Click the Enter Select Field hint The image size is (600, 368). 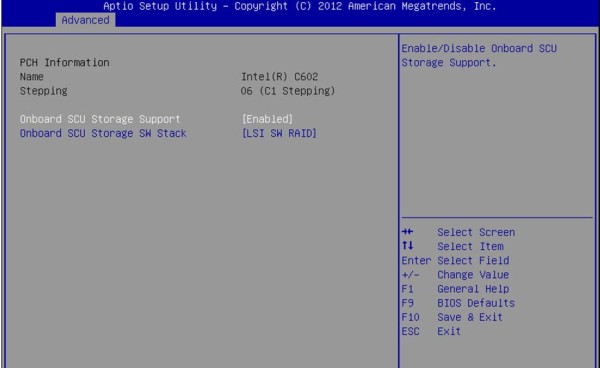(x=455, y=261)
